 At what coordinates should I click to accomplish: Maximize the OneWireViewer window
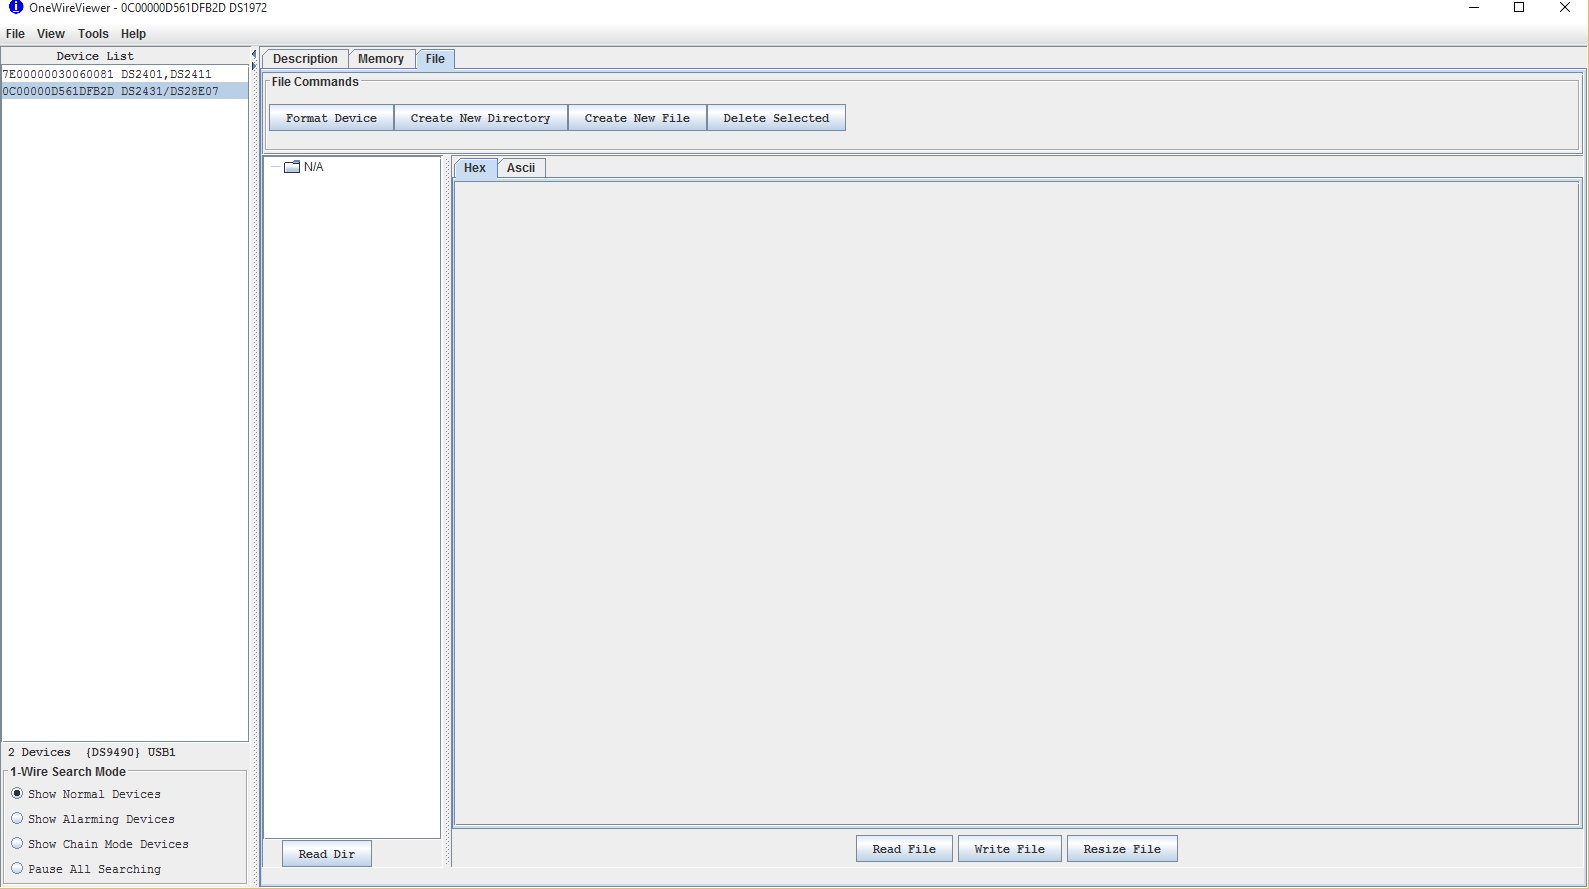1519,8
